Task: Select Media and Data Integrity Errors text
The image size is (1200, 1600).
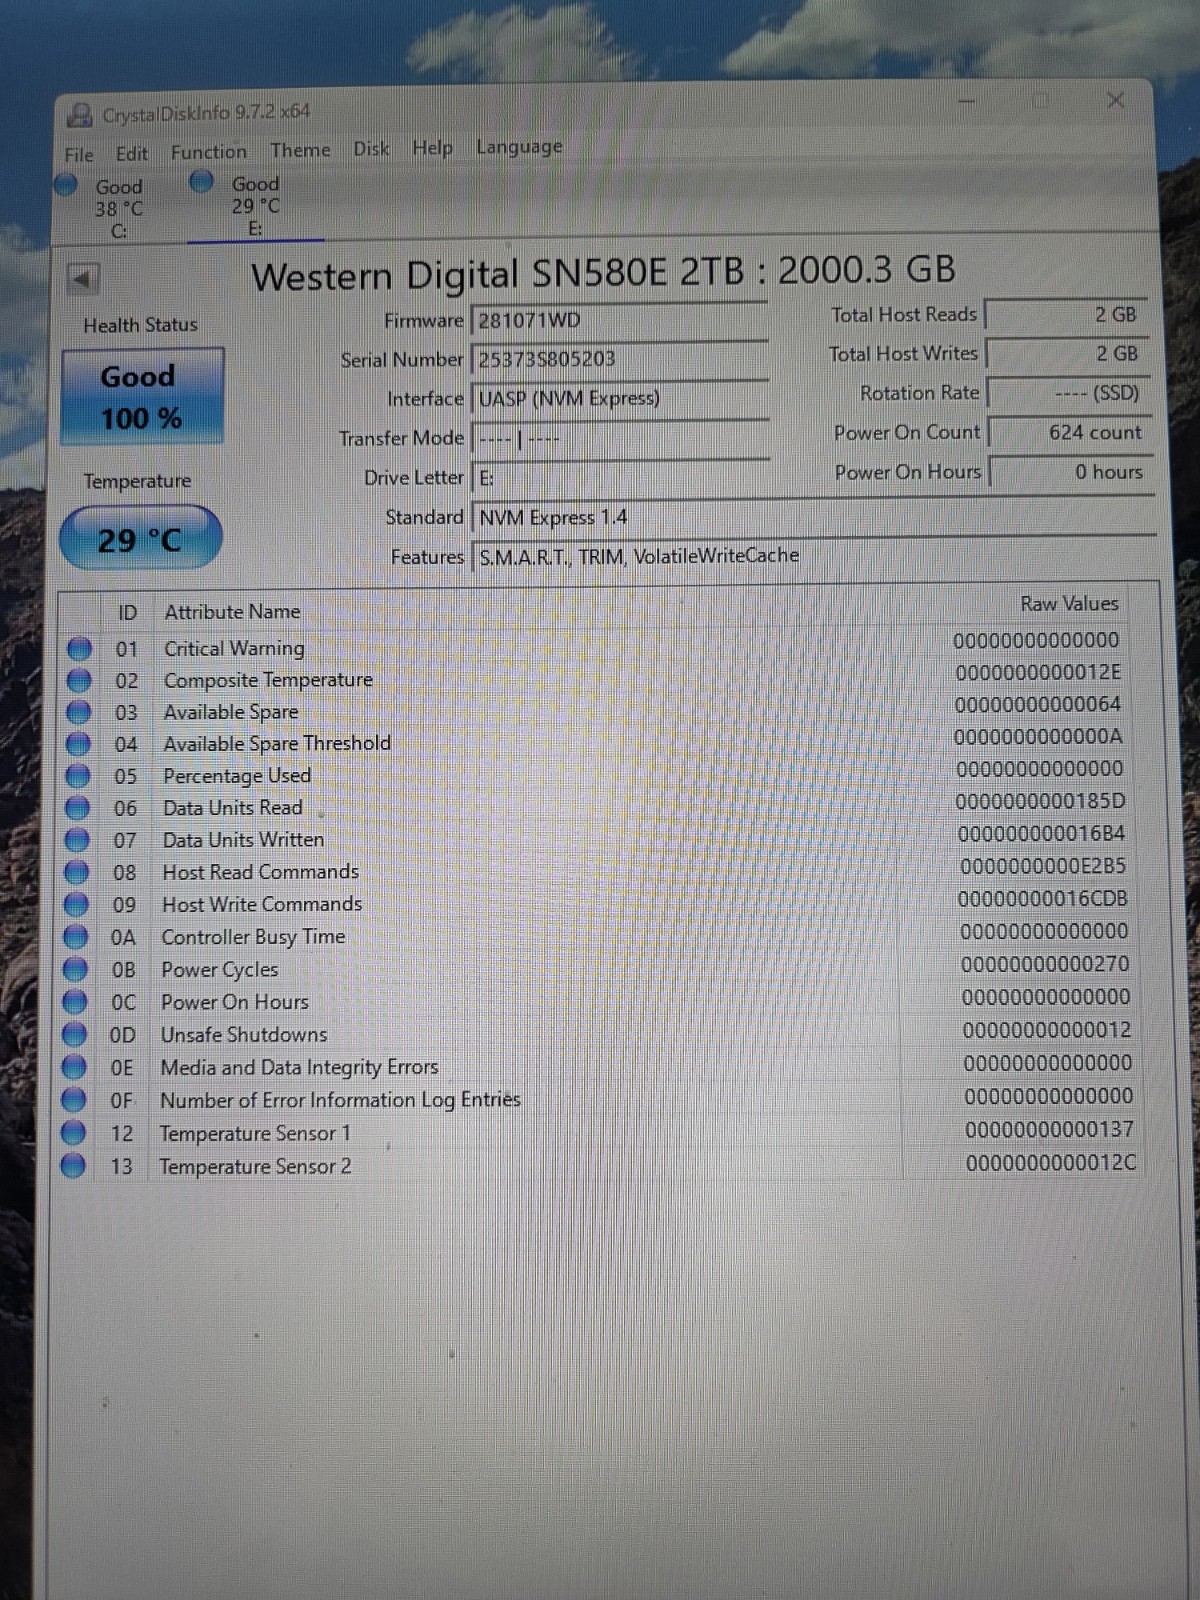Action: click(299, 1067)
